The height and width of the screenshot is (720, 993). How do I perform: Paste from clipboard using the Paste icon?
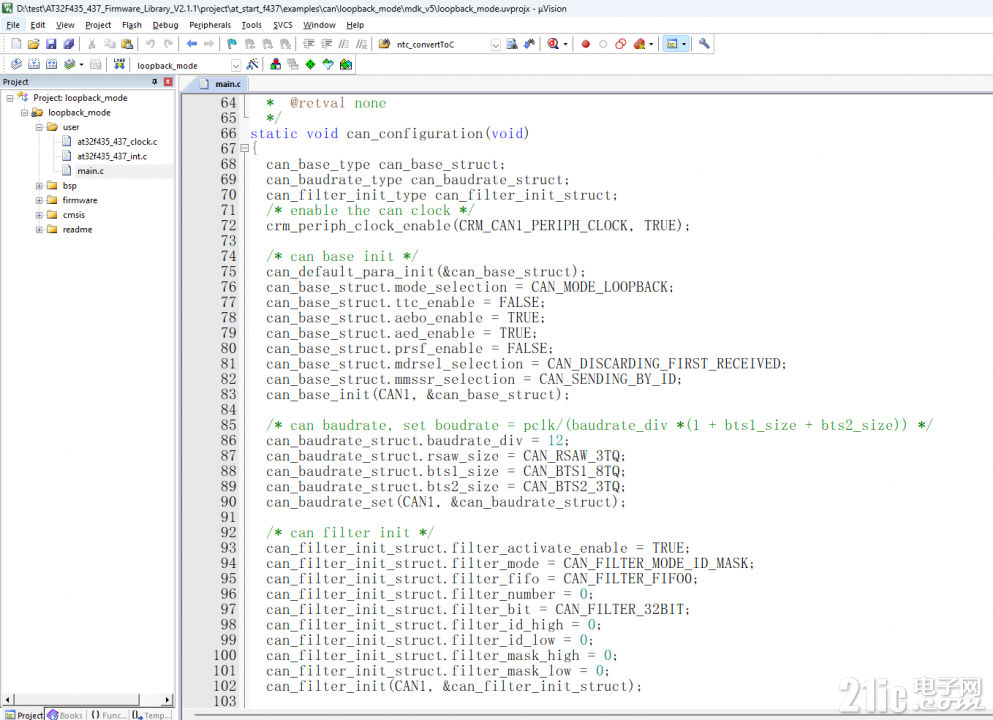[127, 44]
